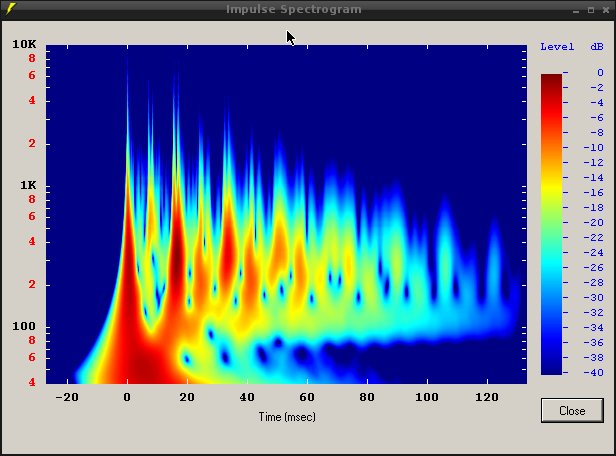Click the lightning bolt window icon
616x456 pixels.
tap(11, 9)
